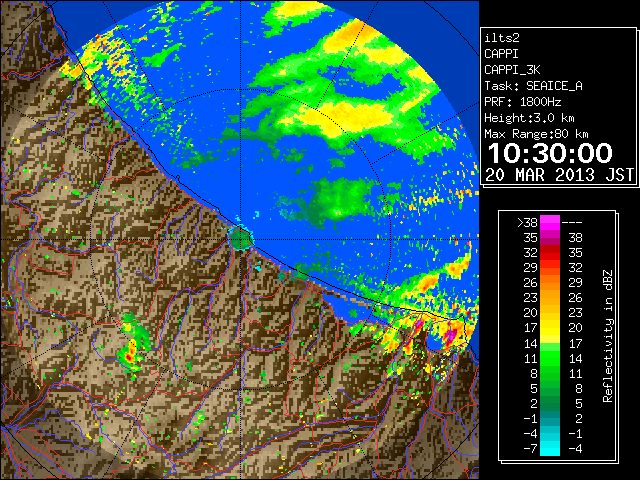Pick the yellow legend band beside 17

point(550,328)
